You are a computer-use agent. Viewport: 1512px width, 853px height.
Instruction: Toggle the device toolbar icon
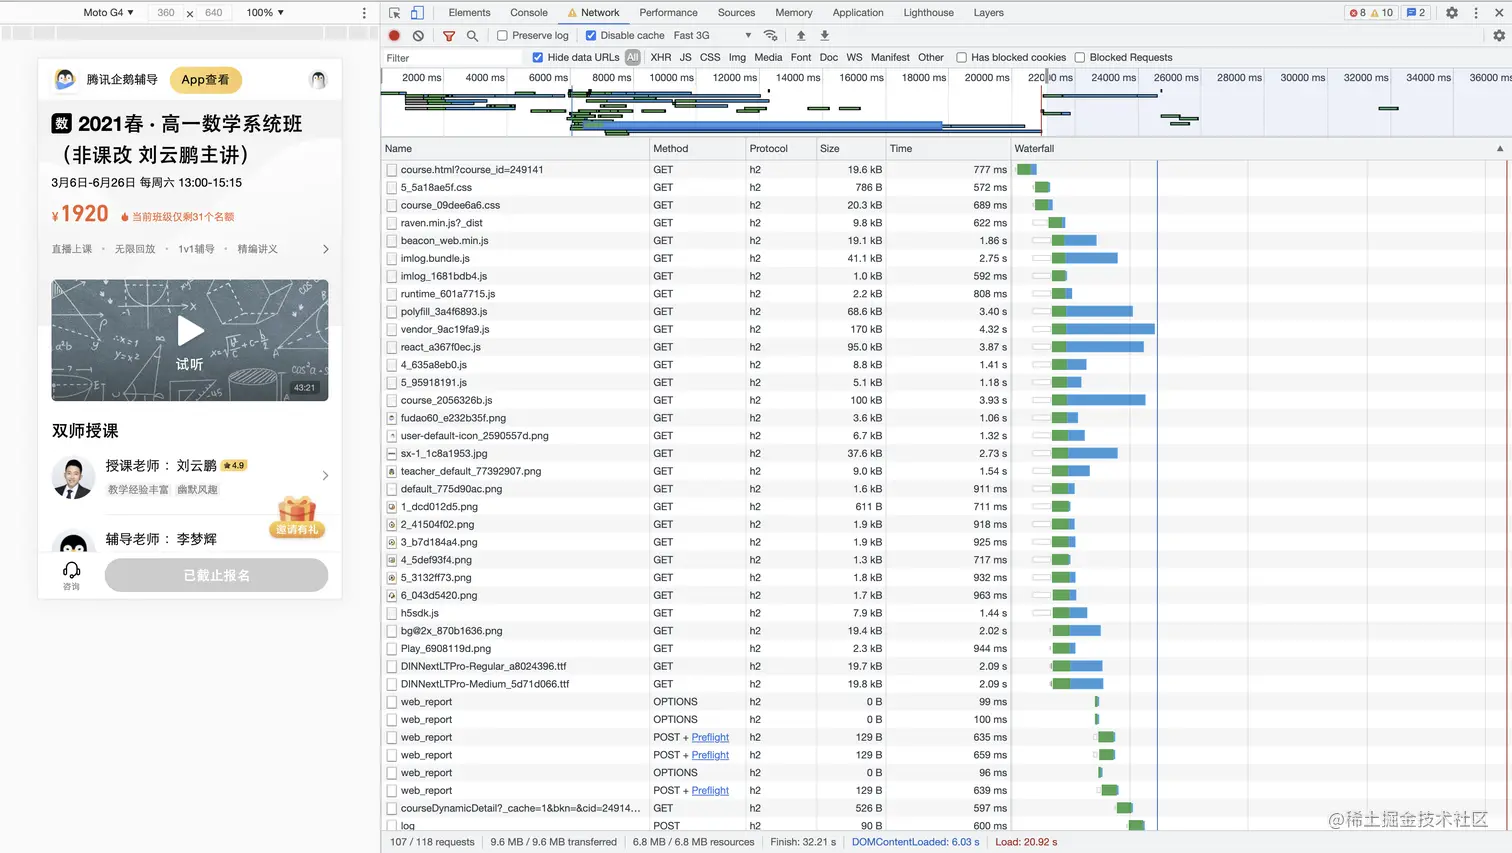[417, 13]
